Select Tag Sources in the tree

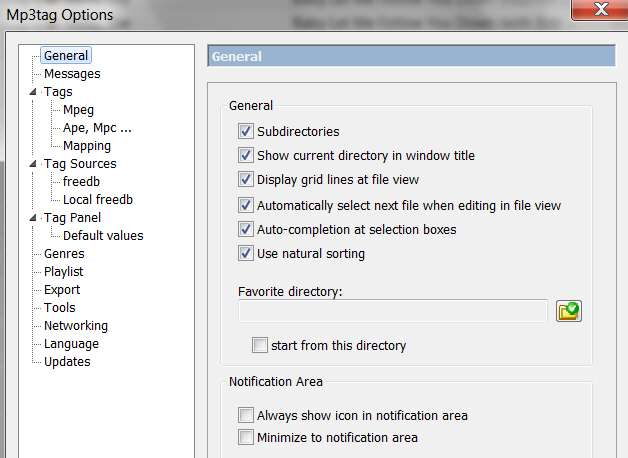tap(80, 164)
